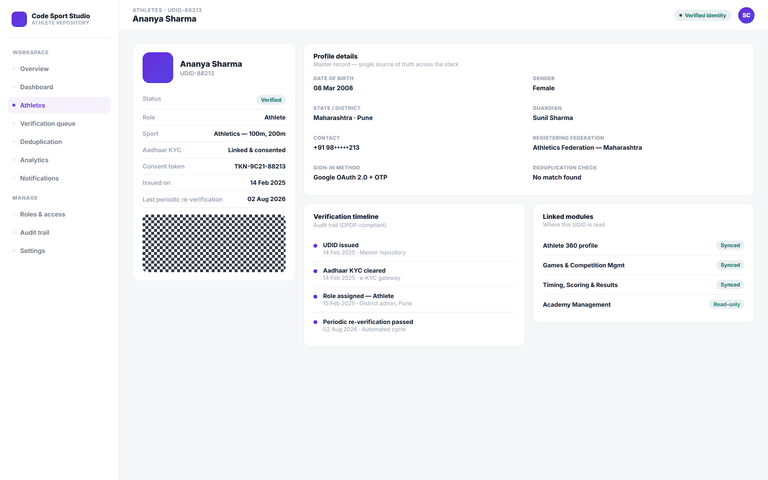Click the Ananya Sharma page title

pos(164,19)
